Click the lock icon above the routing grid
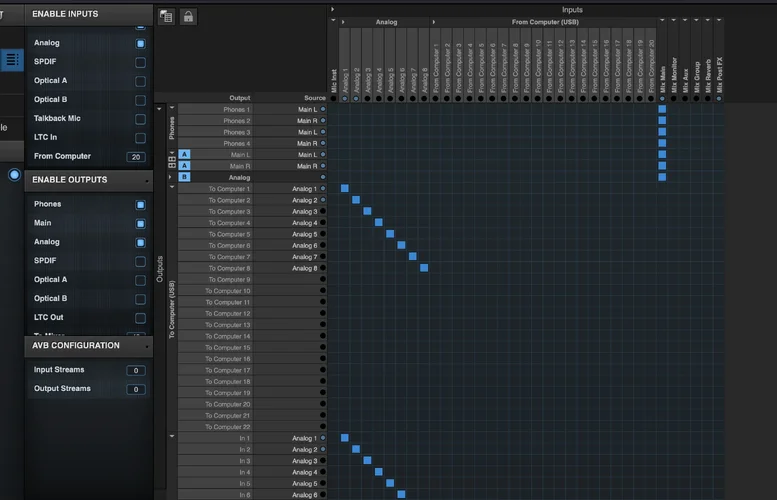Viewport: 777px width, 500px height. pyautogui.click(x=188, y=17)
